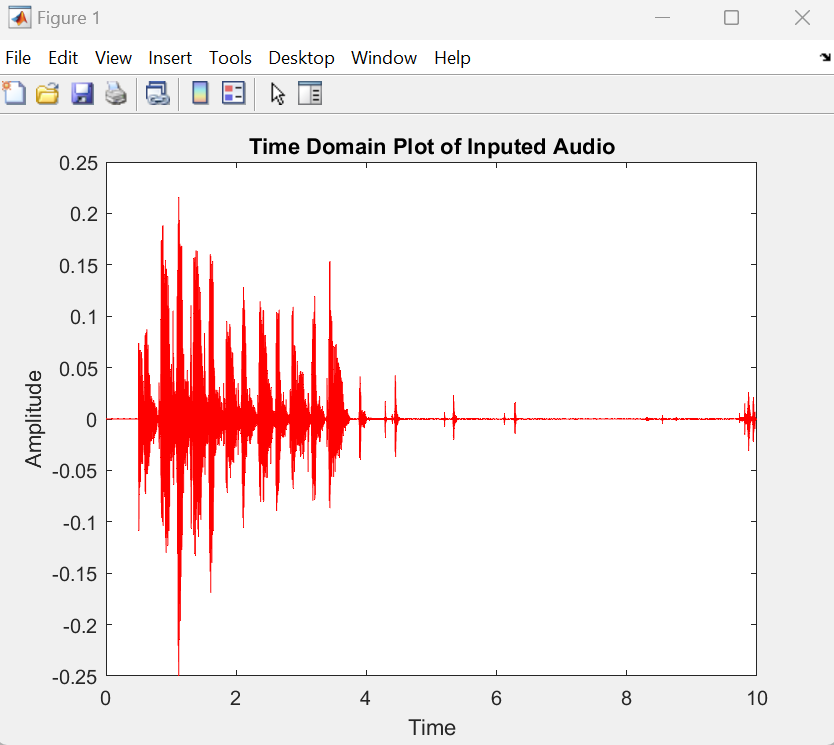
Task: Click the x-axis tick label 10
Action: [756, 698]
